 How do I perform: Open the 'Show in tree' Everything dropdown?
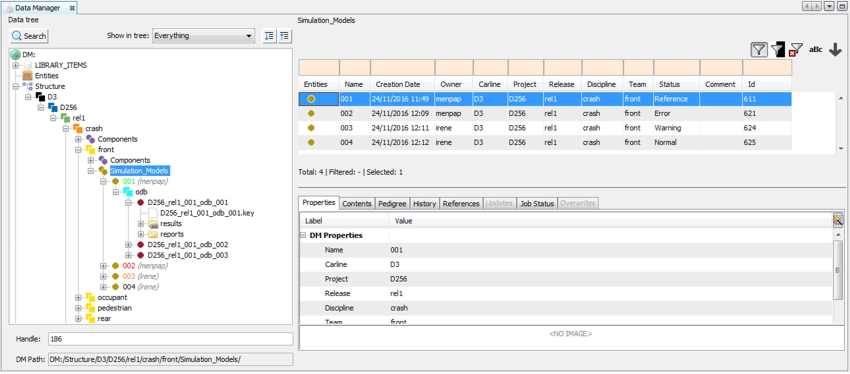click(203, 36)
